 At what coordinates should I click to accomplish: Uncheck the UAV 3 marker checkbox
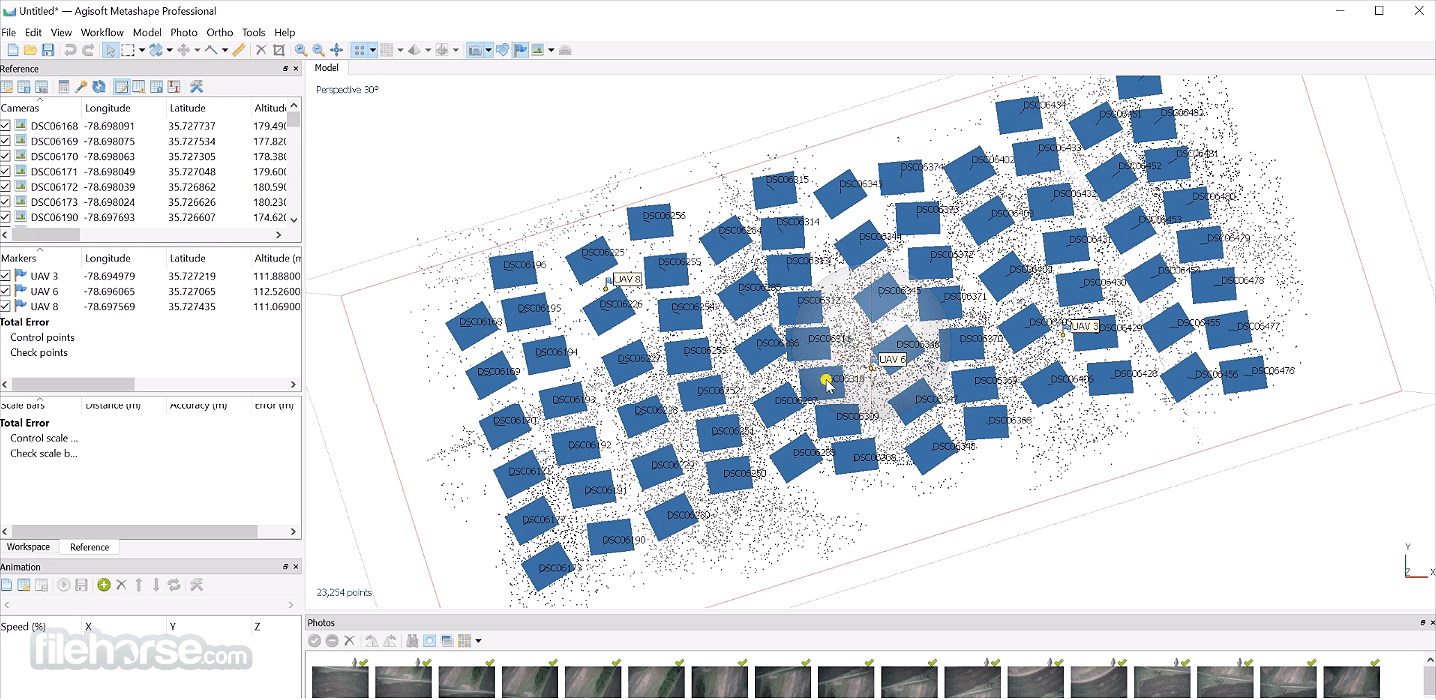tap(6, 276)
